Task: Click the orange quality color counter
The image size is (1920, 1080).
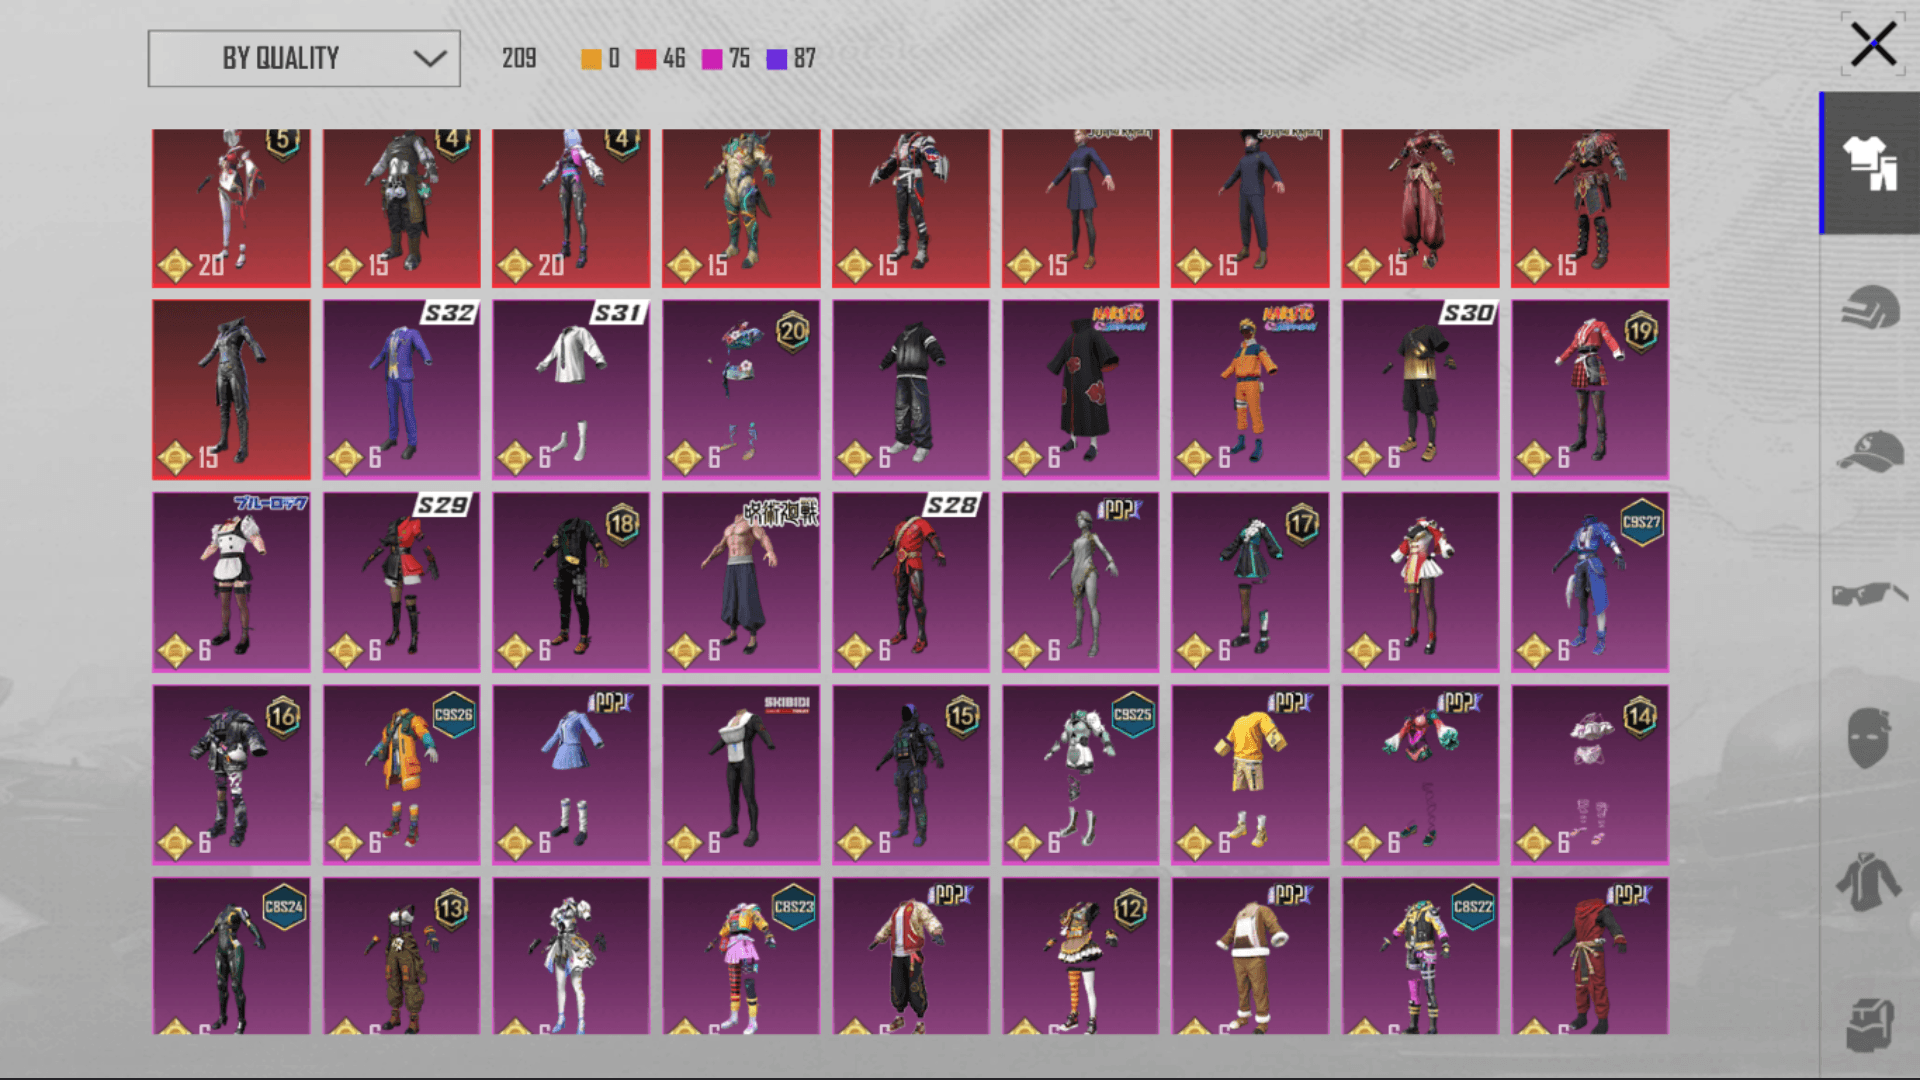Action: (600, 59)
